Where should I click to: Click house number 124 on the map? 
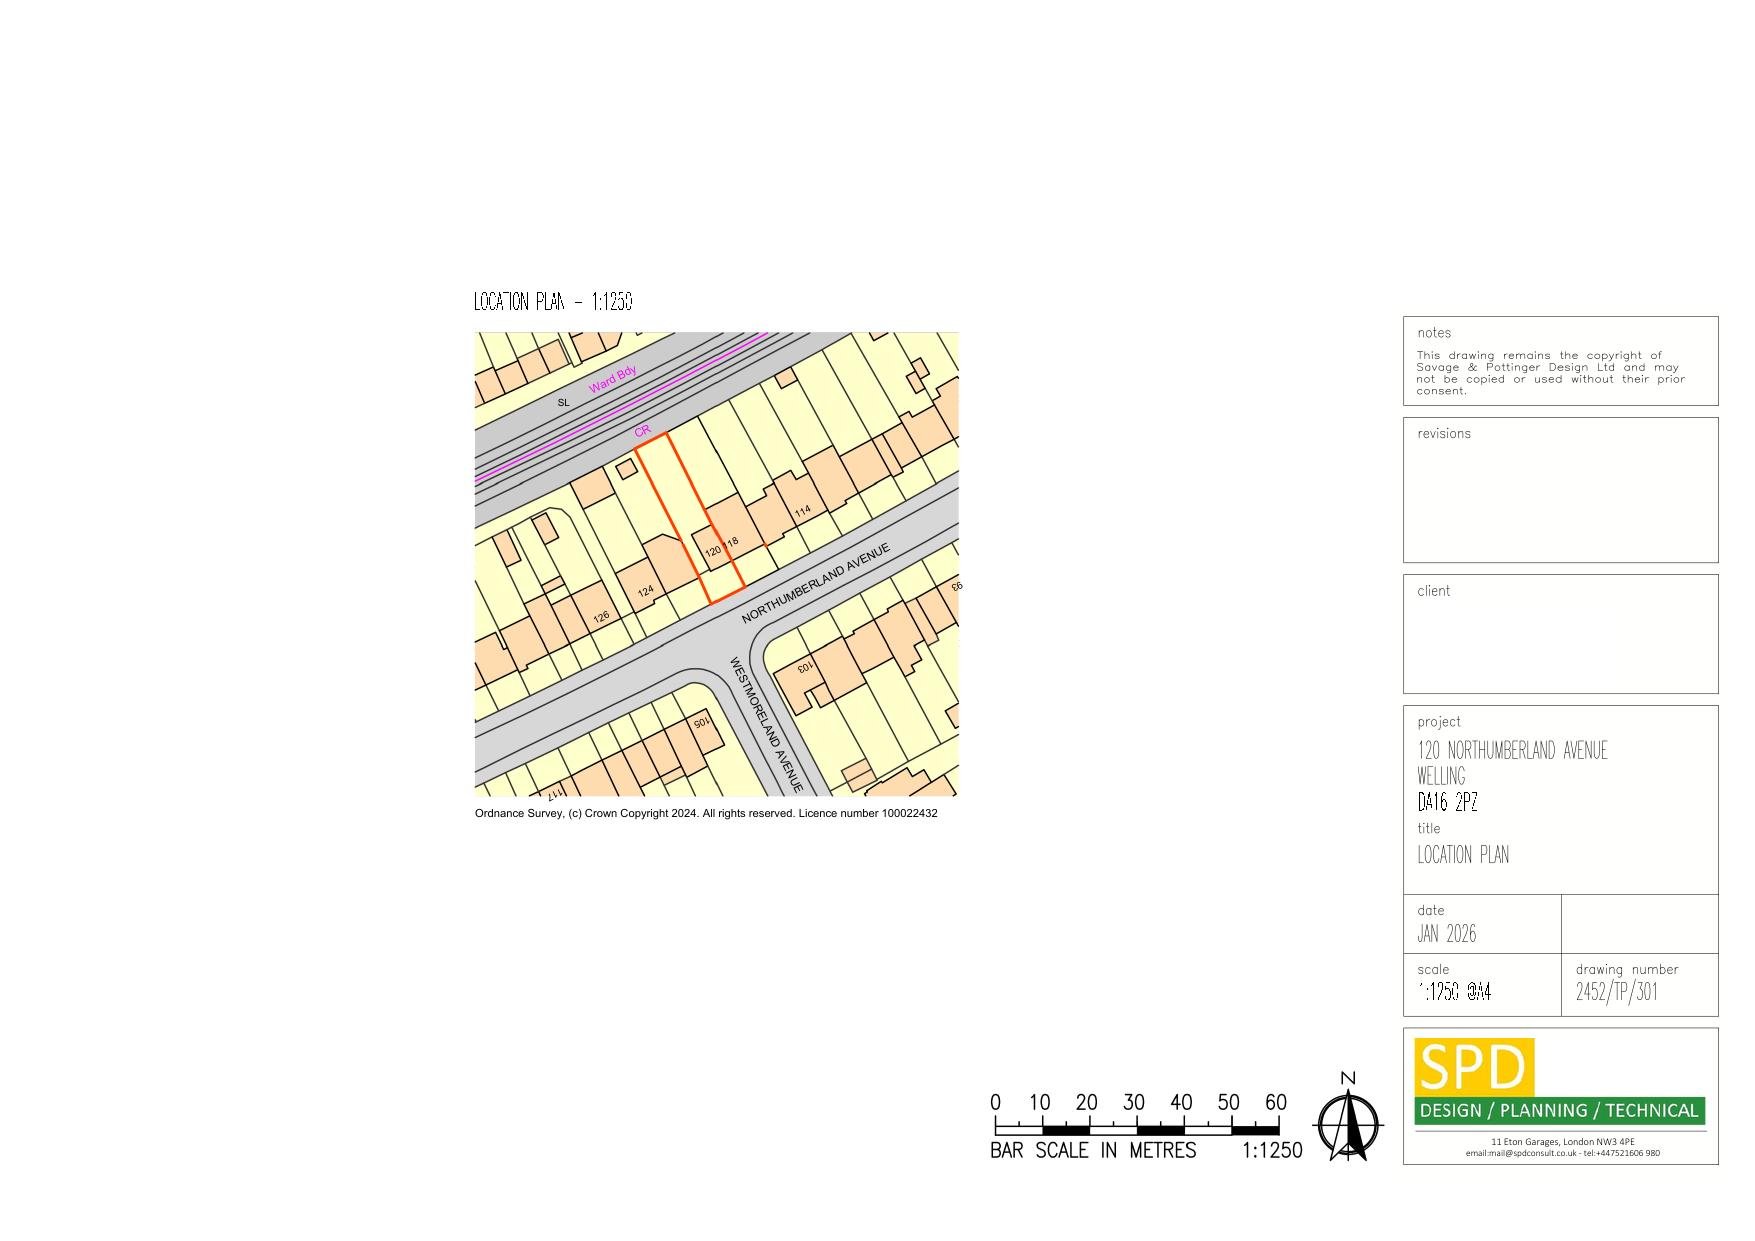tap(646, 592)
